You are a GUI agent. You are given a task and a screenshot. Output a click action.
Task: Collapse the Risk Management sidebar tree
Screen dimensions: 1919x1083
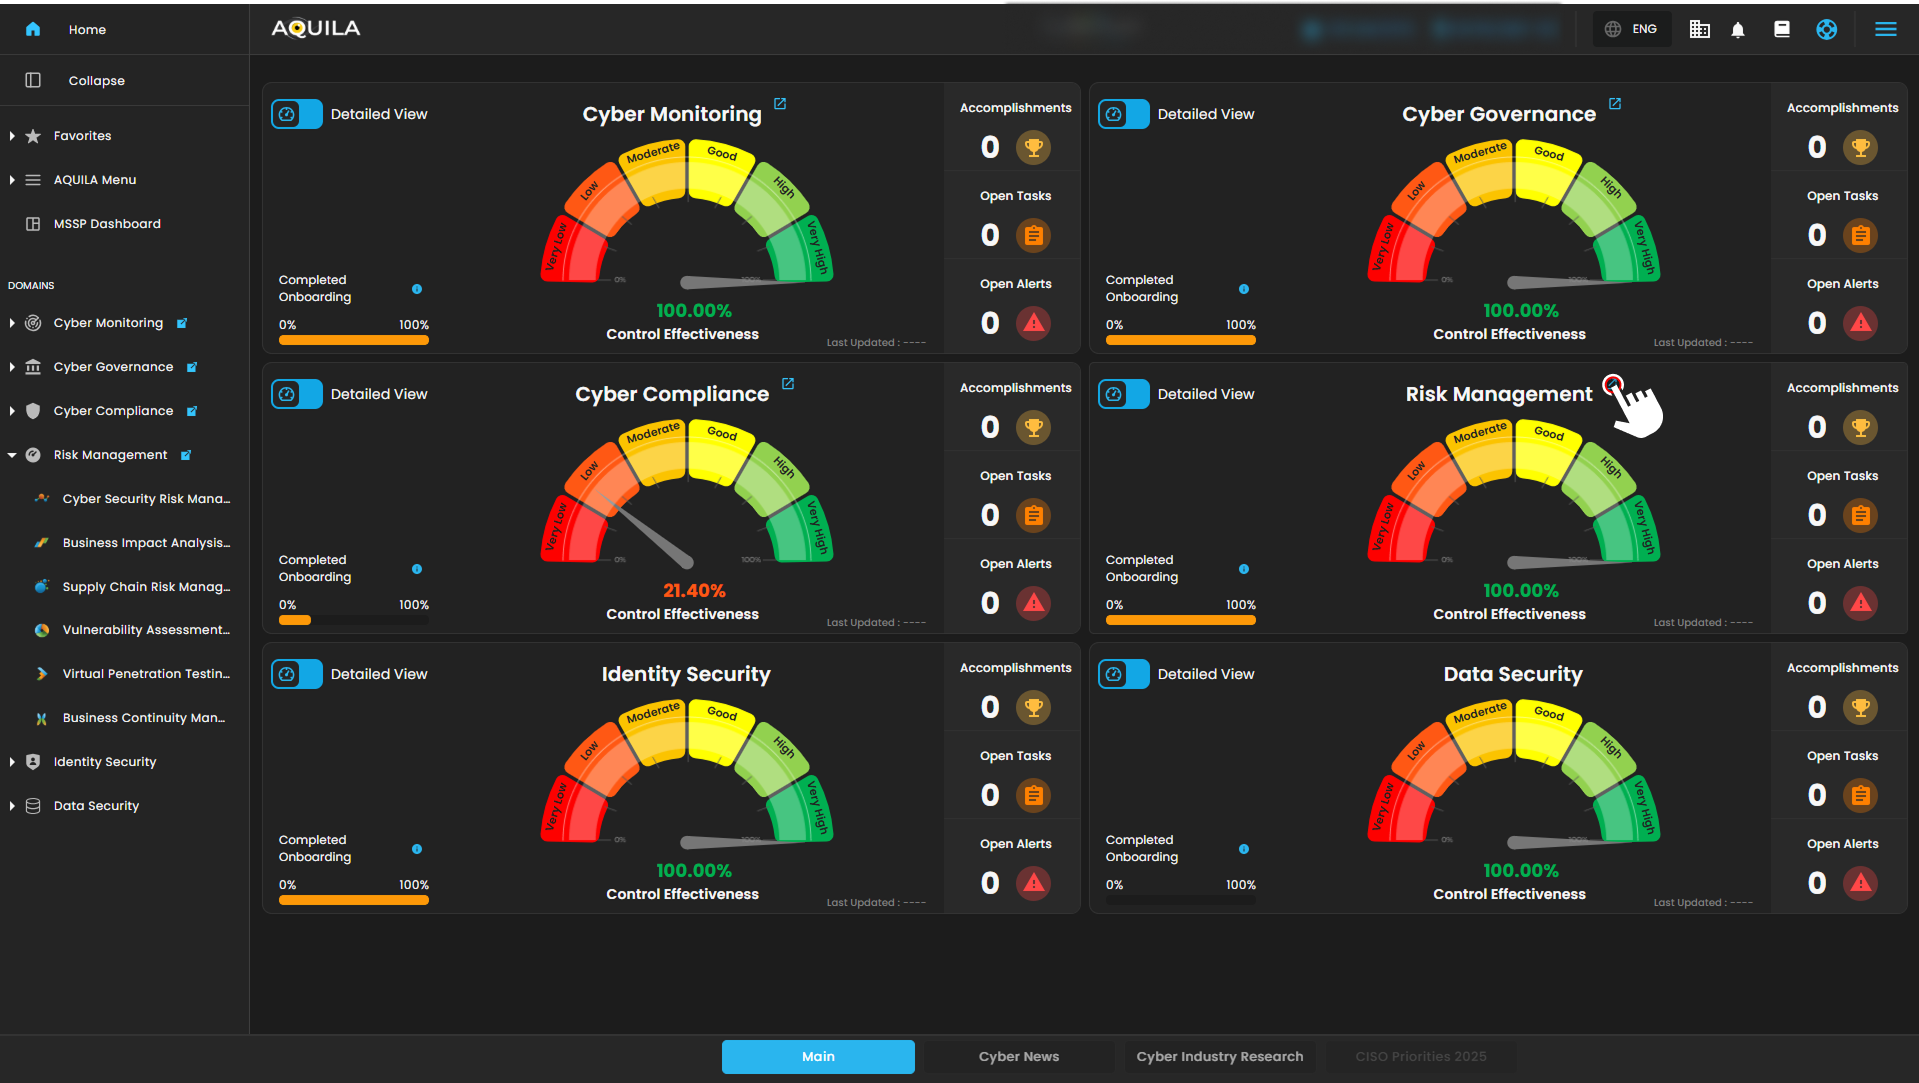pyautogui.click(x=12, y=455)
